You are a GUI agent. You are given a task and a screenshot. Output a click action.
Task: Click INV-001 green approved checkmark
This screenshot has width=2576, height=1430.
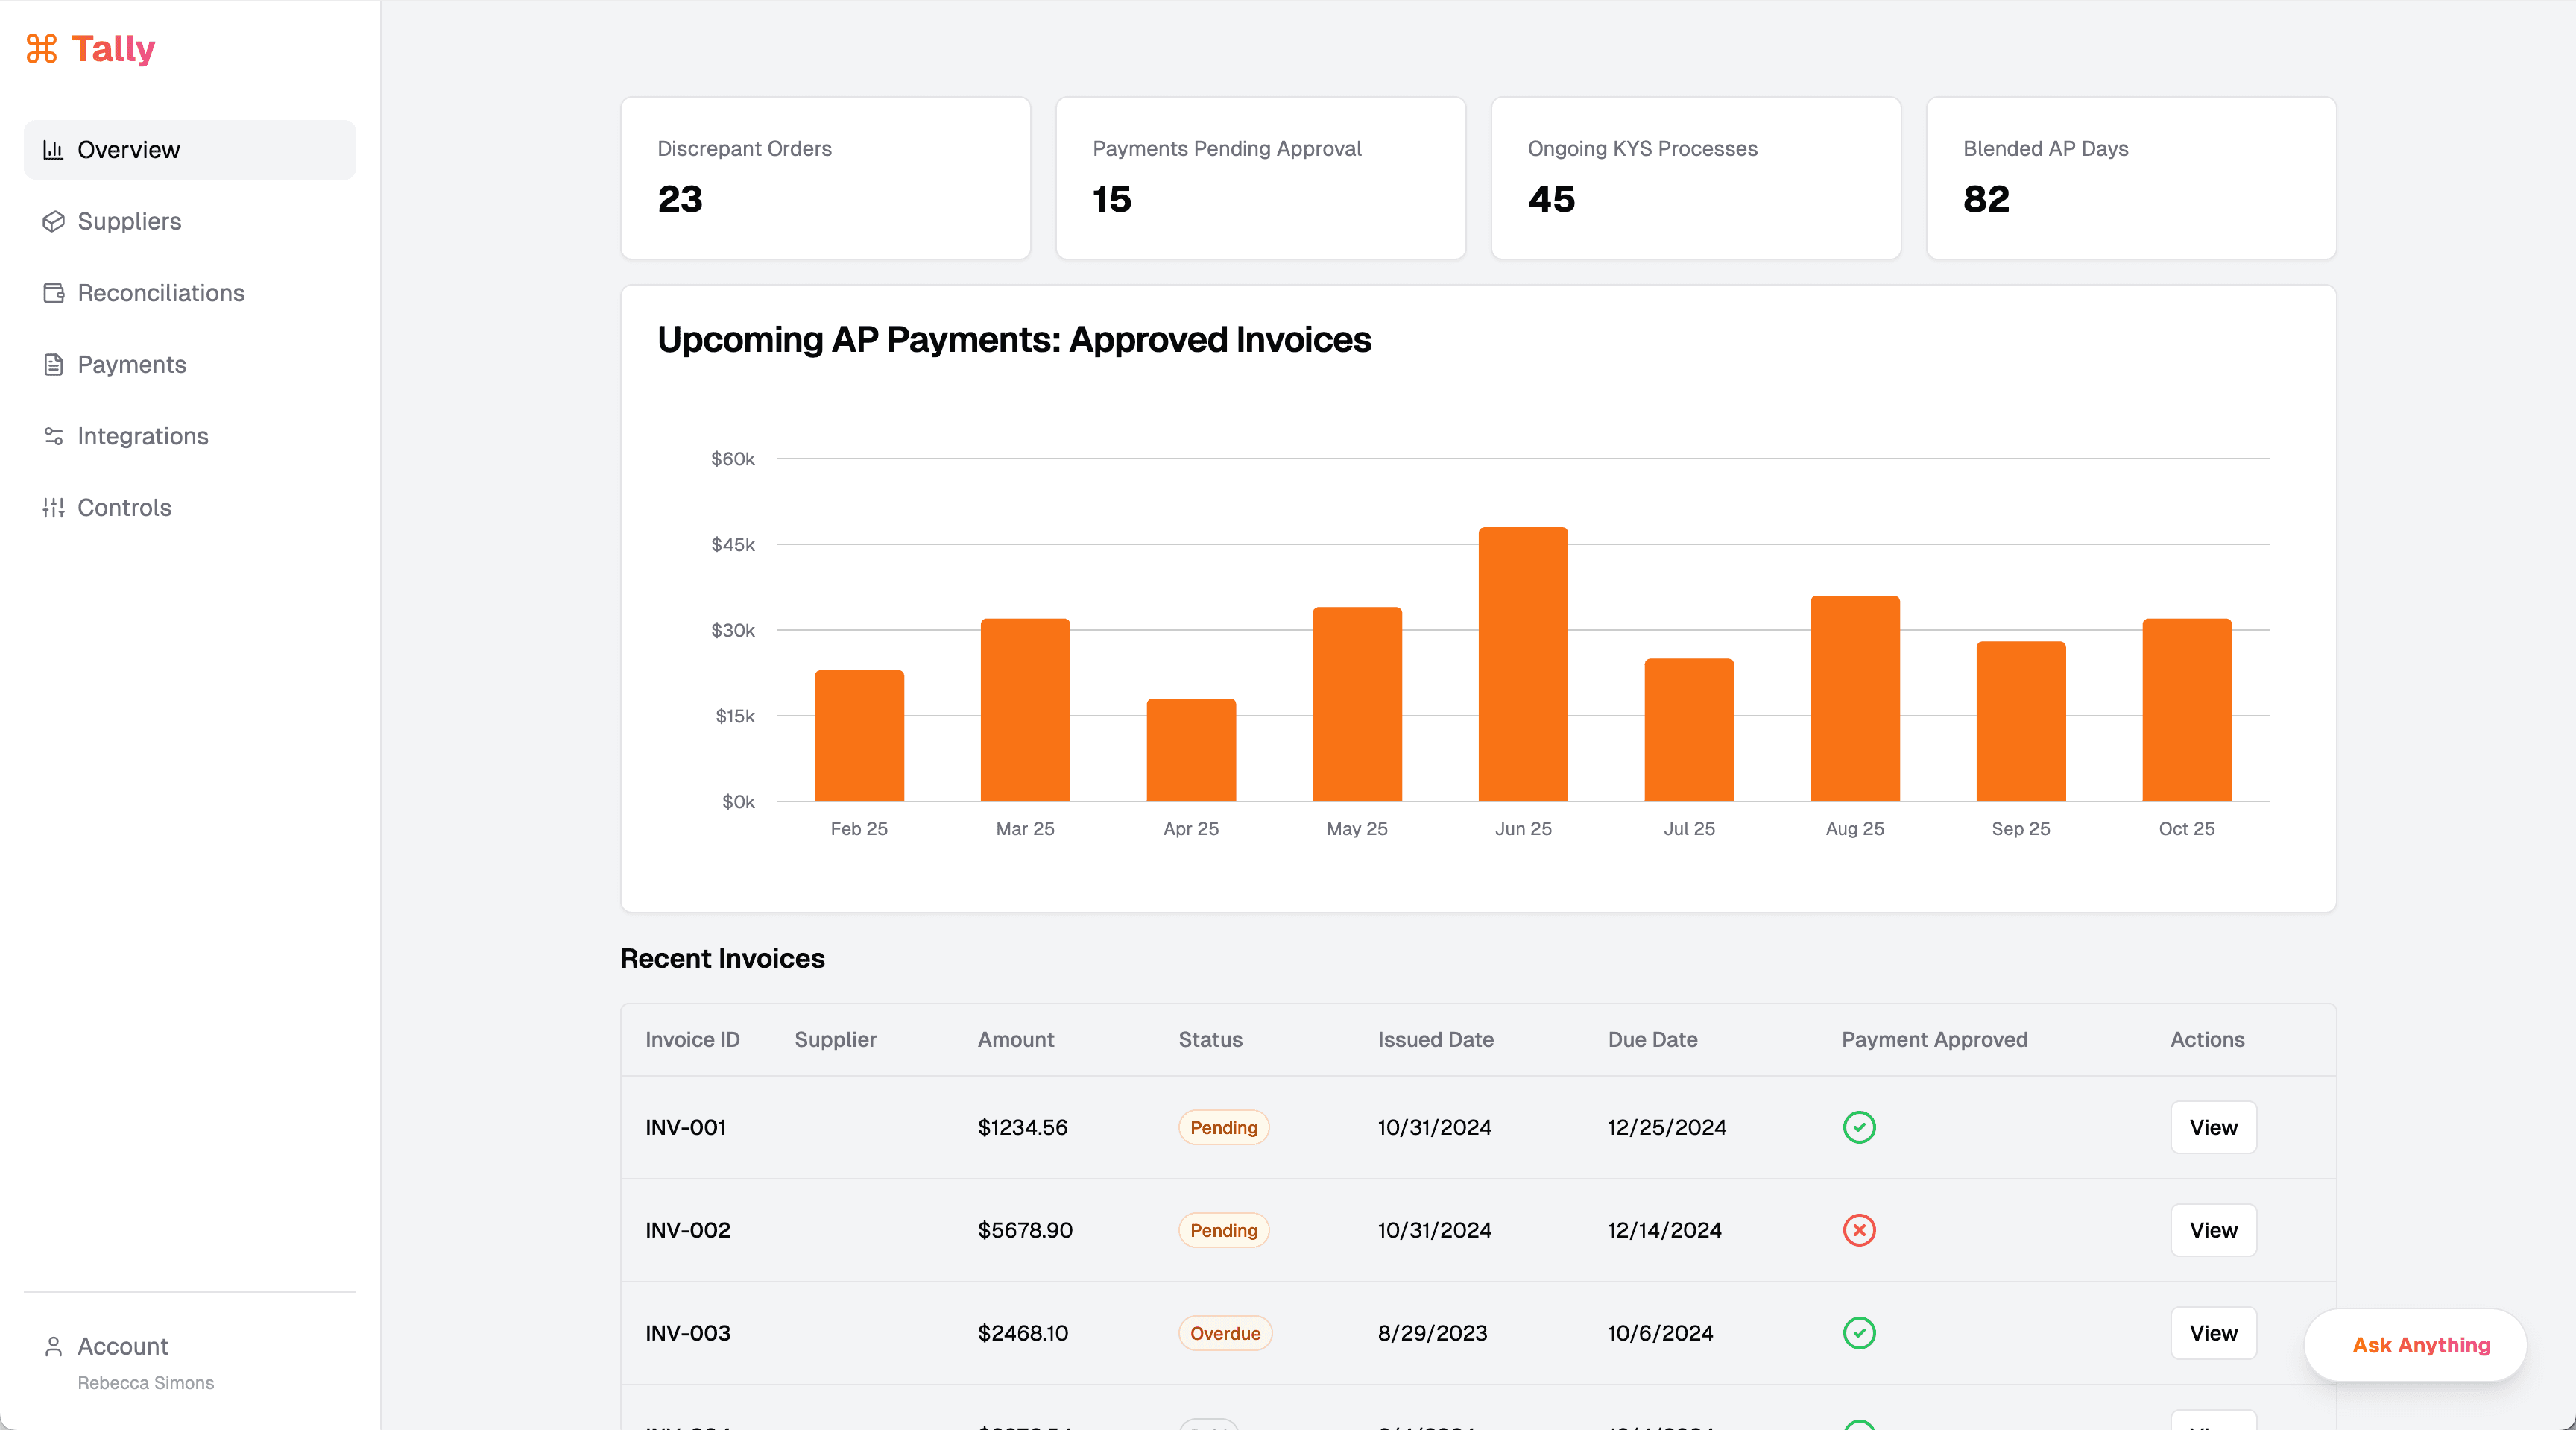click(1858, 1127)
